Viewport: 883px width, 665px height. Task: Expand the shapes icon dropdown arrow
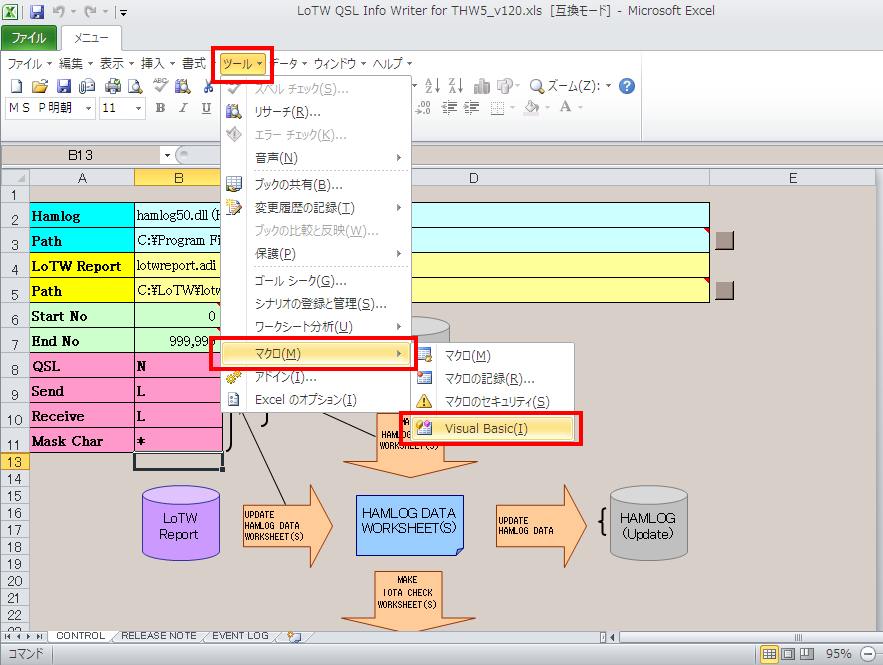tap(517, 86)
